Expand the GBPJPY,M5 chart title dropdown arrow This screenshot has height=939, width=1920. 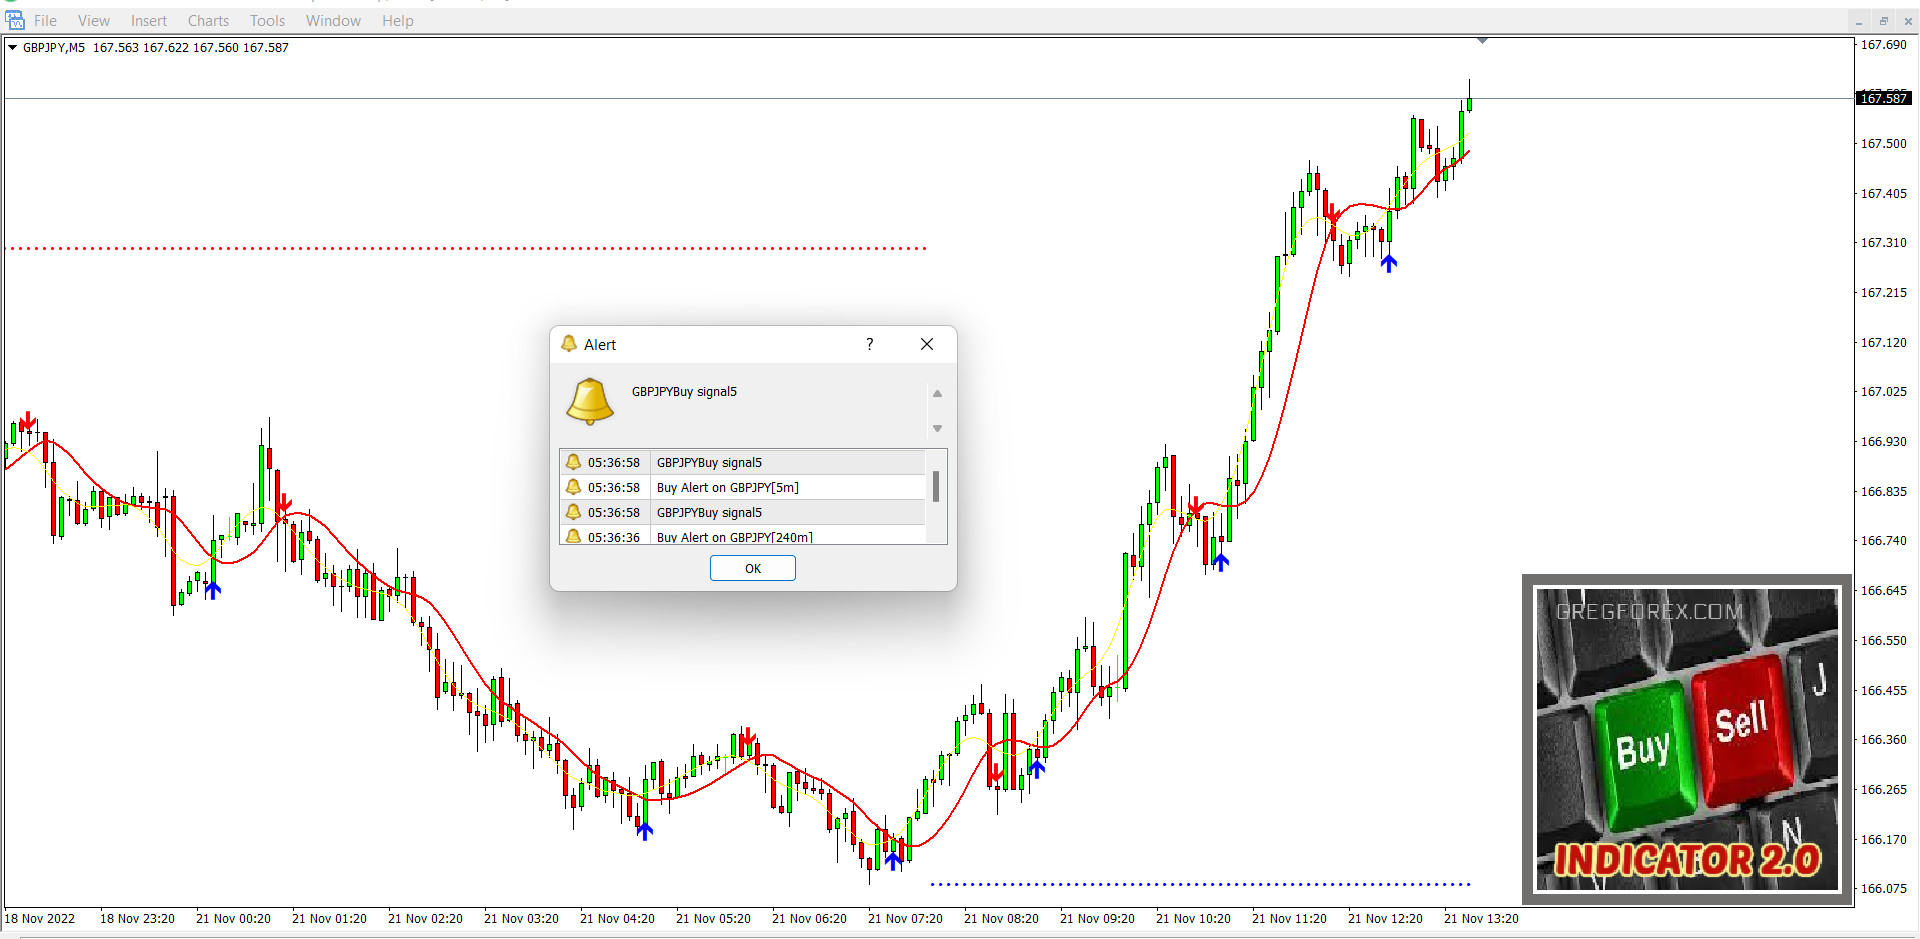click(12, 47)
